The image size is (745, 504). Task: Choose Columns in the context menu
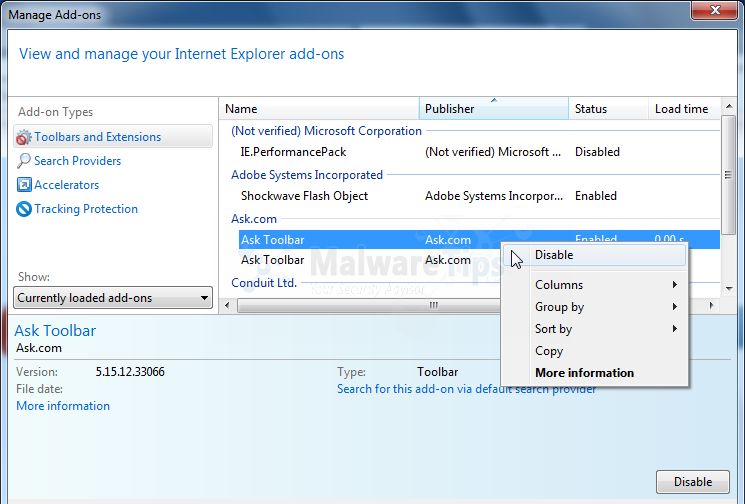594,285
